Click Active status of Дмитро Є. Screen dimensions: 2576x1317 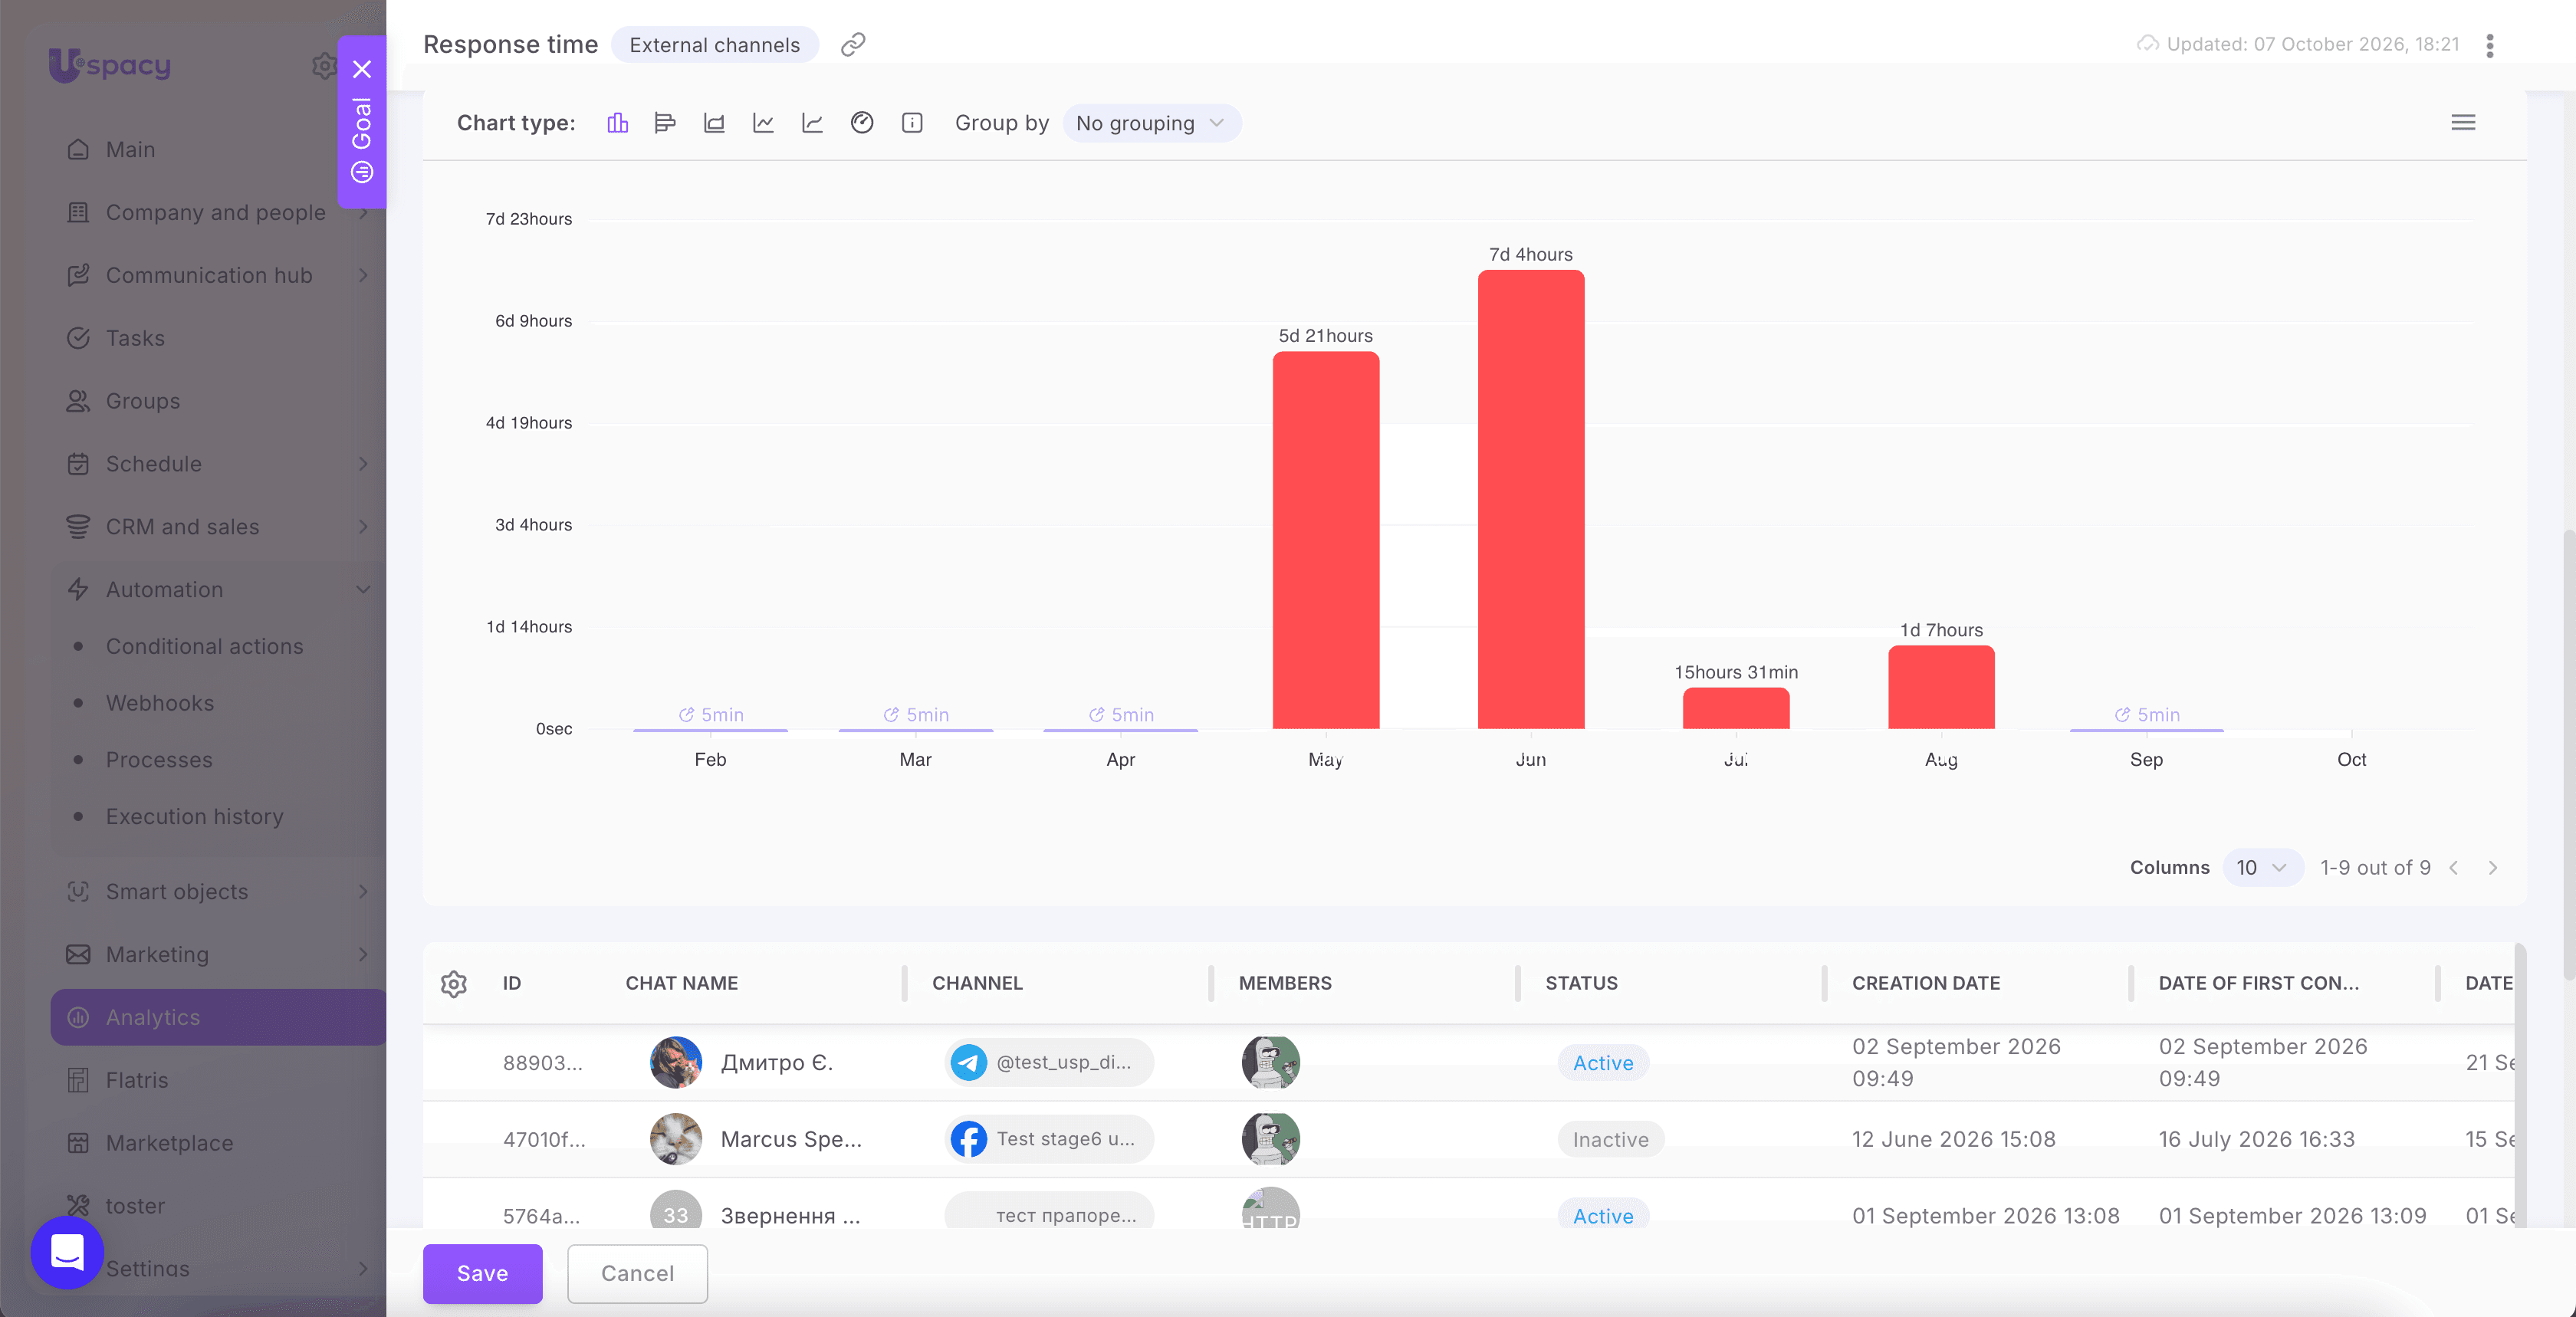(1603, 1062)
